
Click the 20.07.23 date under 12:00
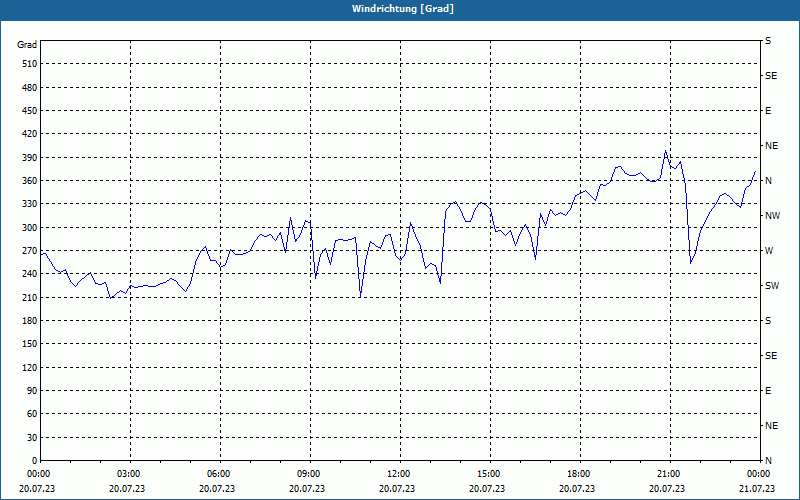(x=397, y=488)
